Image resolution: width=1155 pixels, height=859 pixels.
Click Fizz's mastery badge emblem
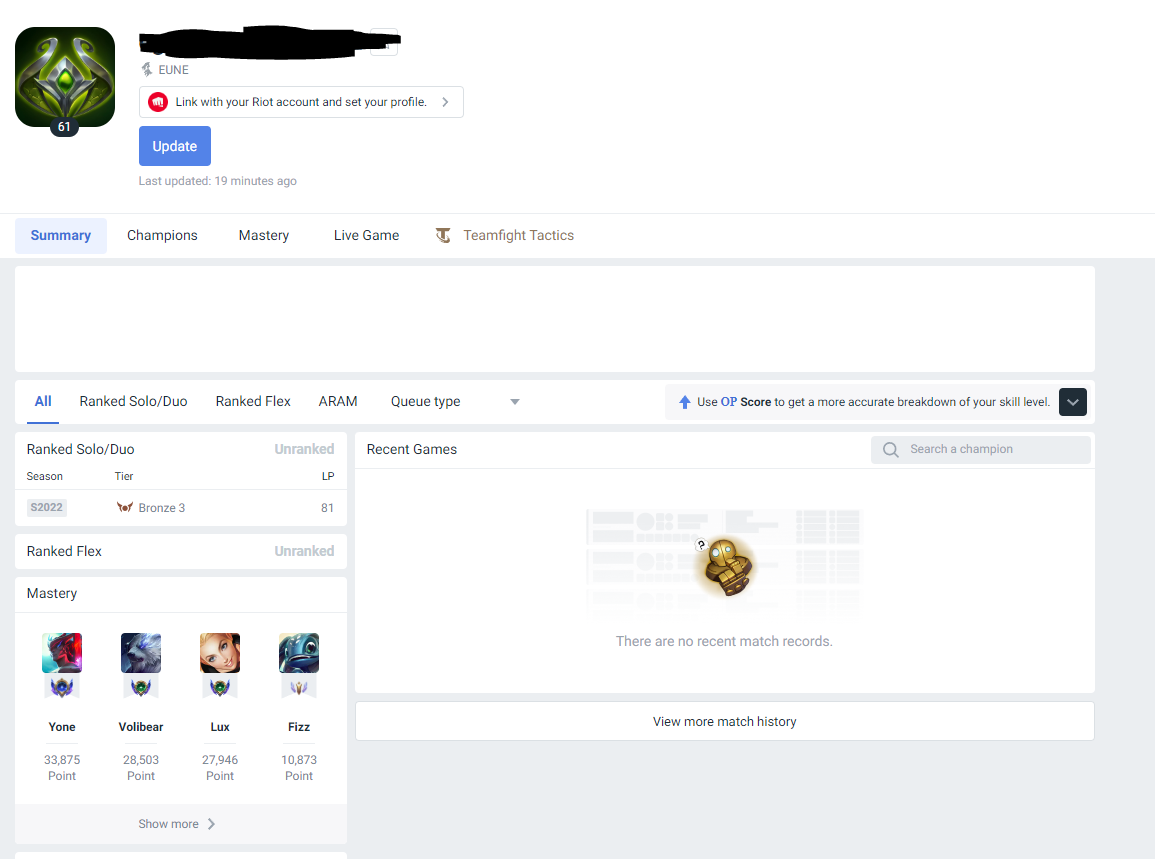(298, 687)
